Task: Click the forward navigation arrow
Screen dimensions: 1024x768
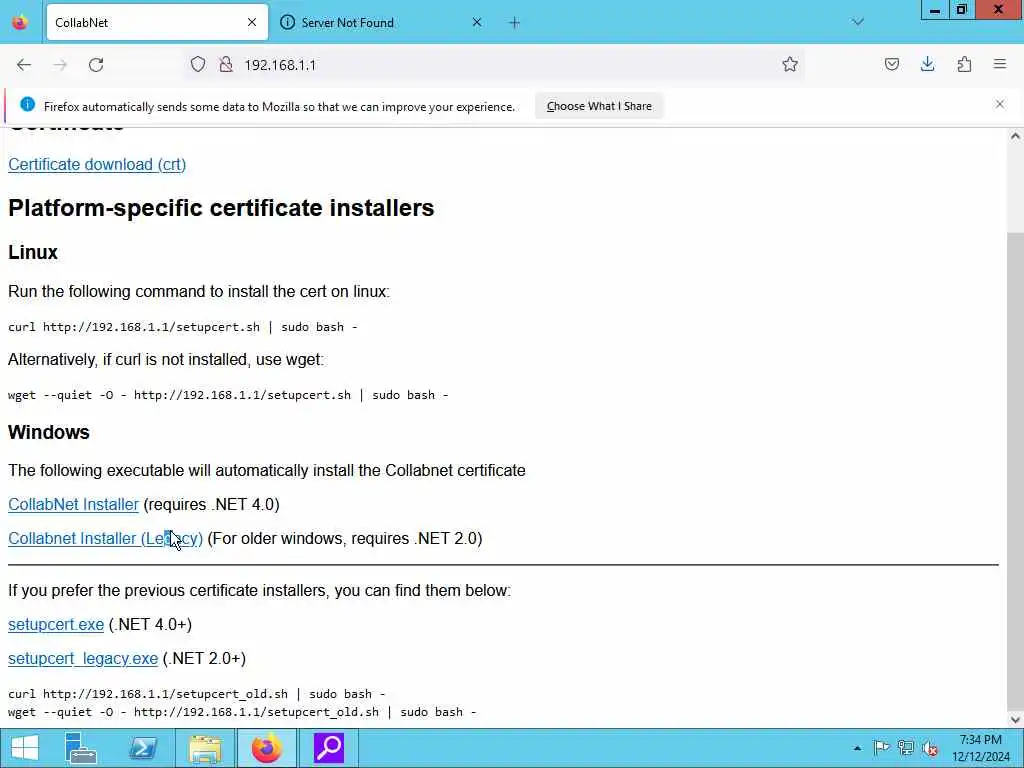Action: point(60,65)
